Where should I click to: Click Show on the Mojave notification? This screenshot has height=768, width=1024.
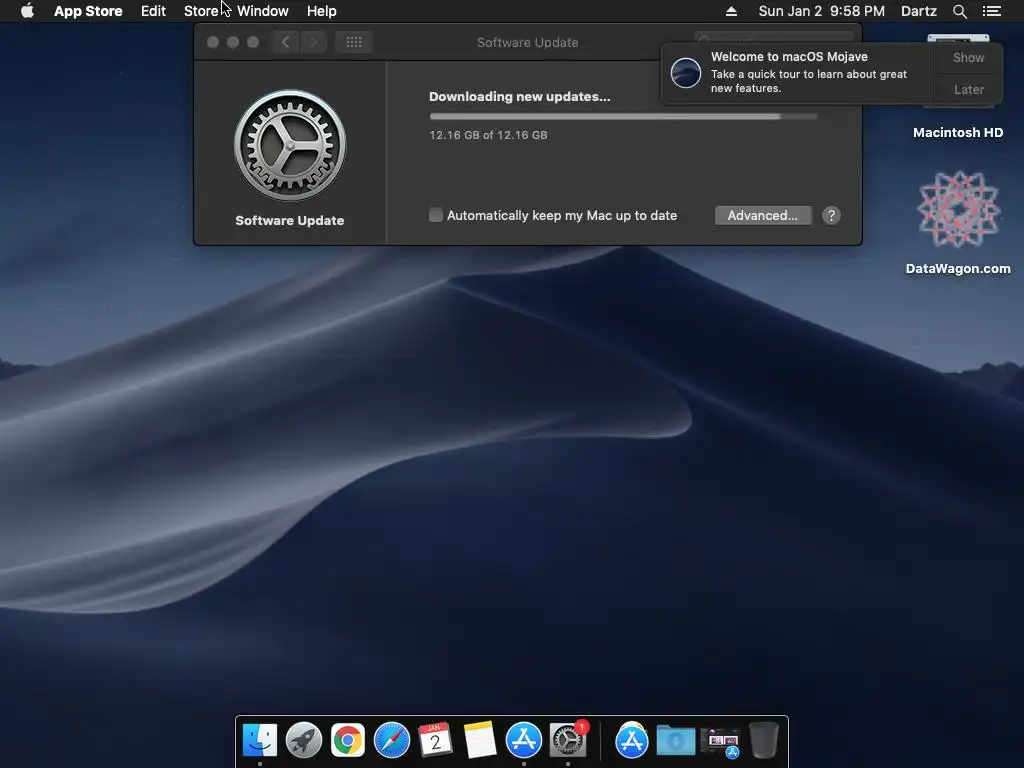click(968, 57)
